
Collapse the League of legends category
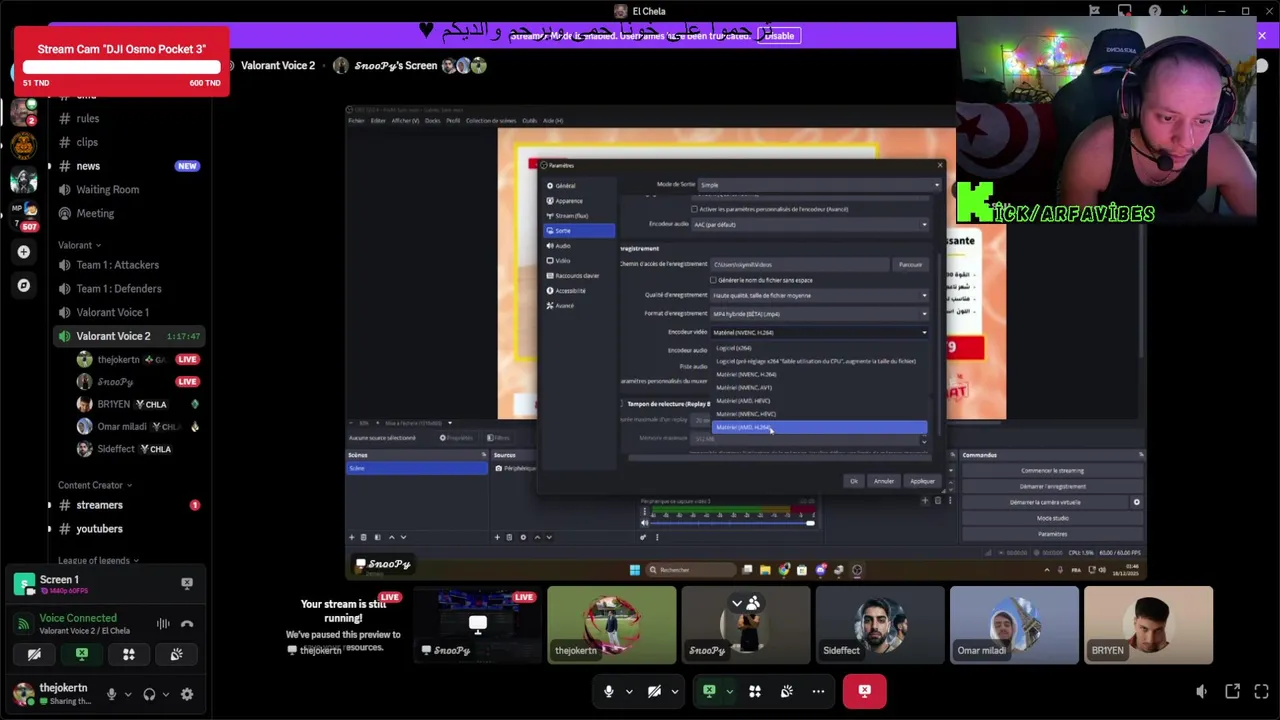[98, 561]
